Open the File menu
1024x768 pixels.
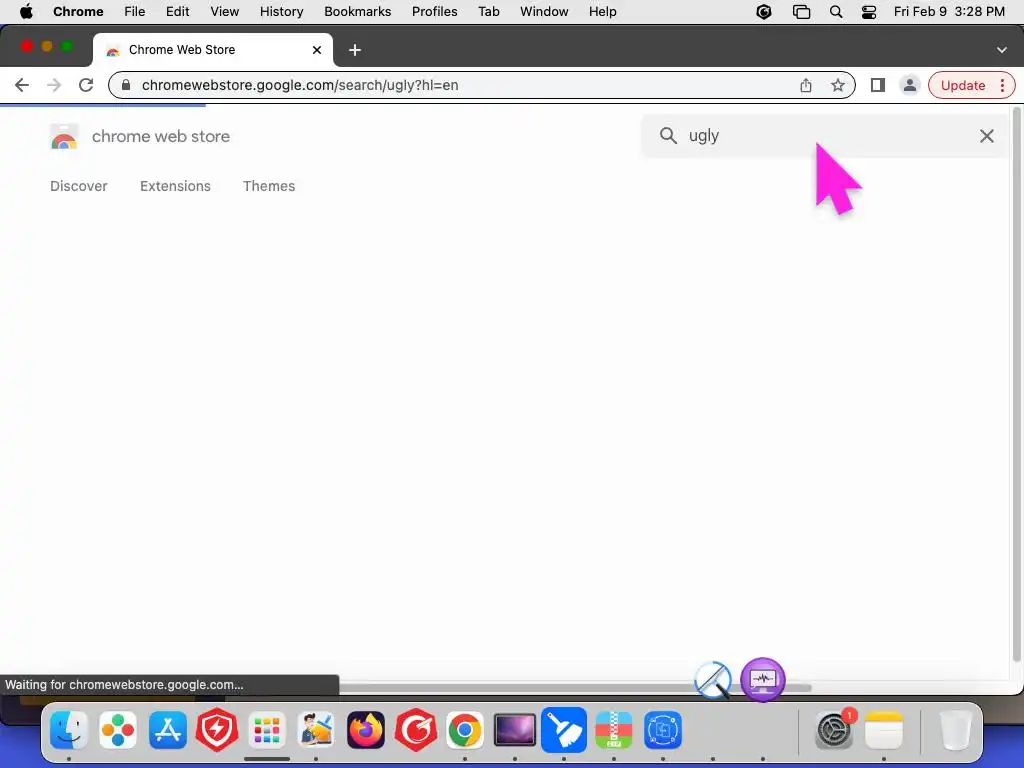click(135, 12)
